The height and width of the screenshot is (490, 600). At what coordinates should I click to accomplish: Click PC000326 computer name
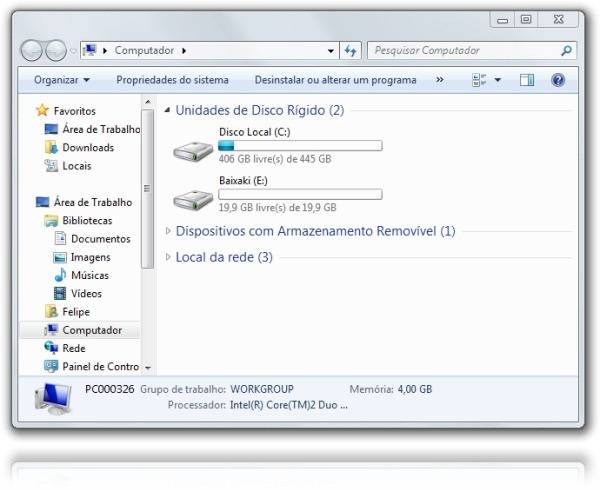(109, 389)
